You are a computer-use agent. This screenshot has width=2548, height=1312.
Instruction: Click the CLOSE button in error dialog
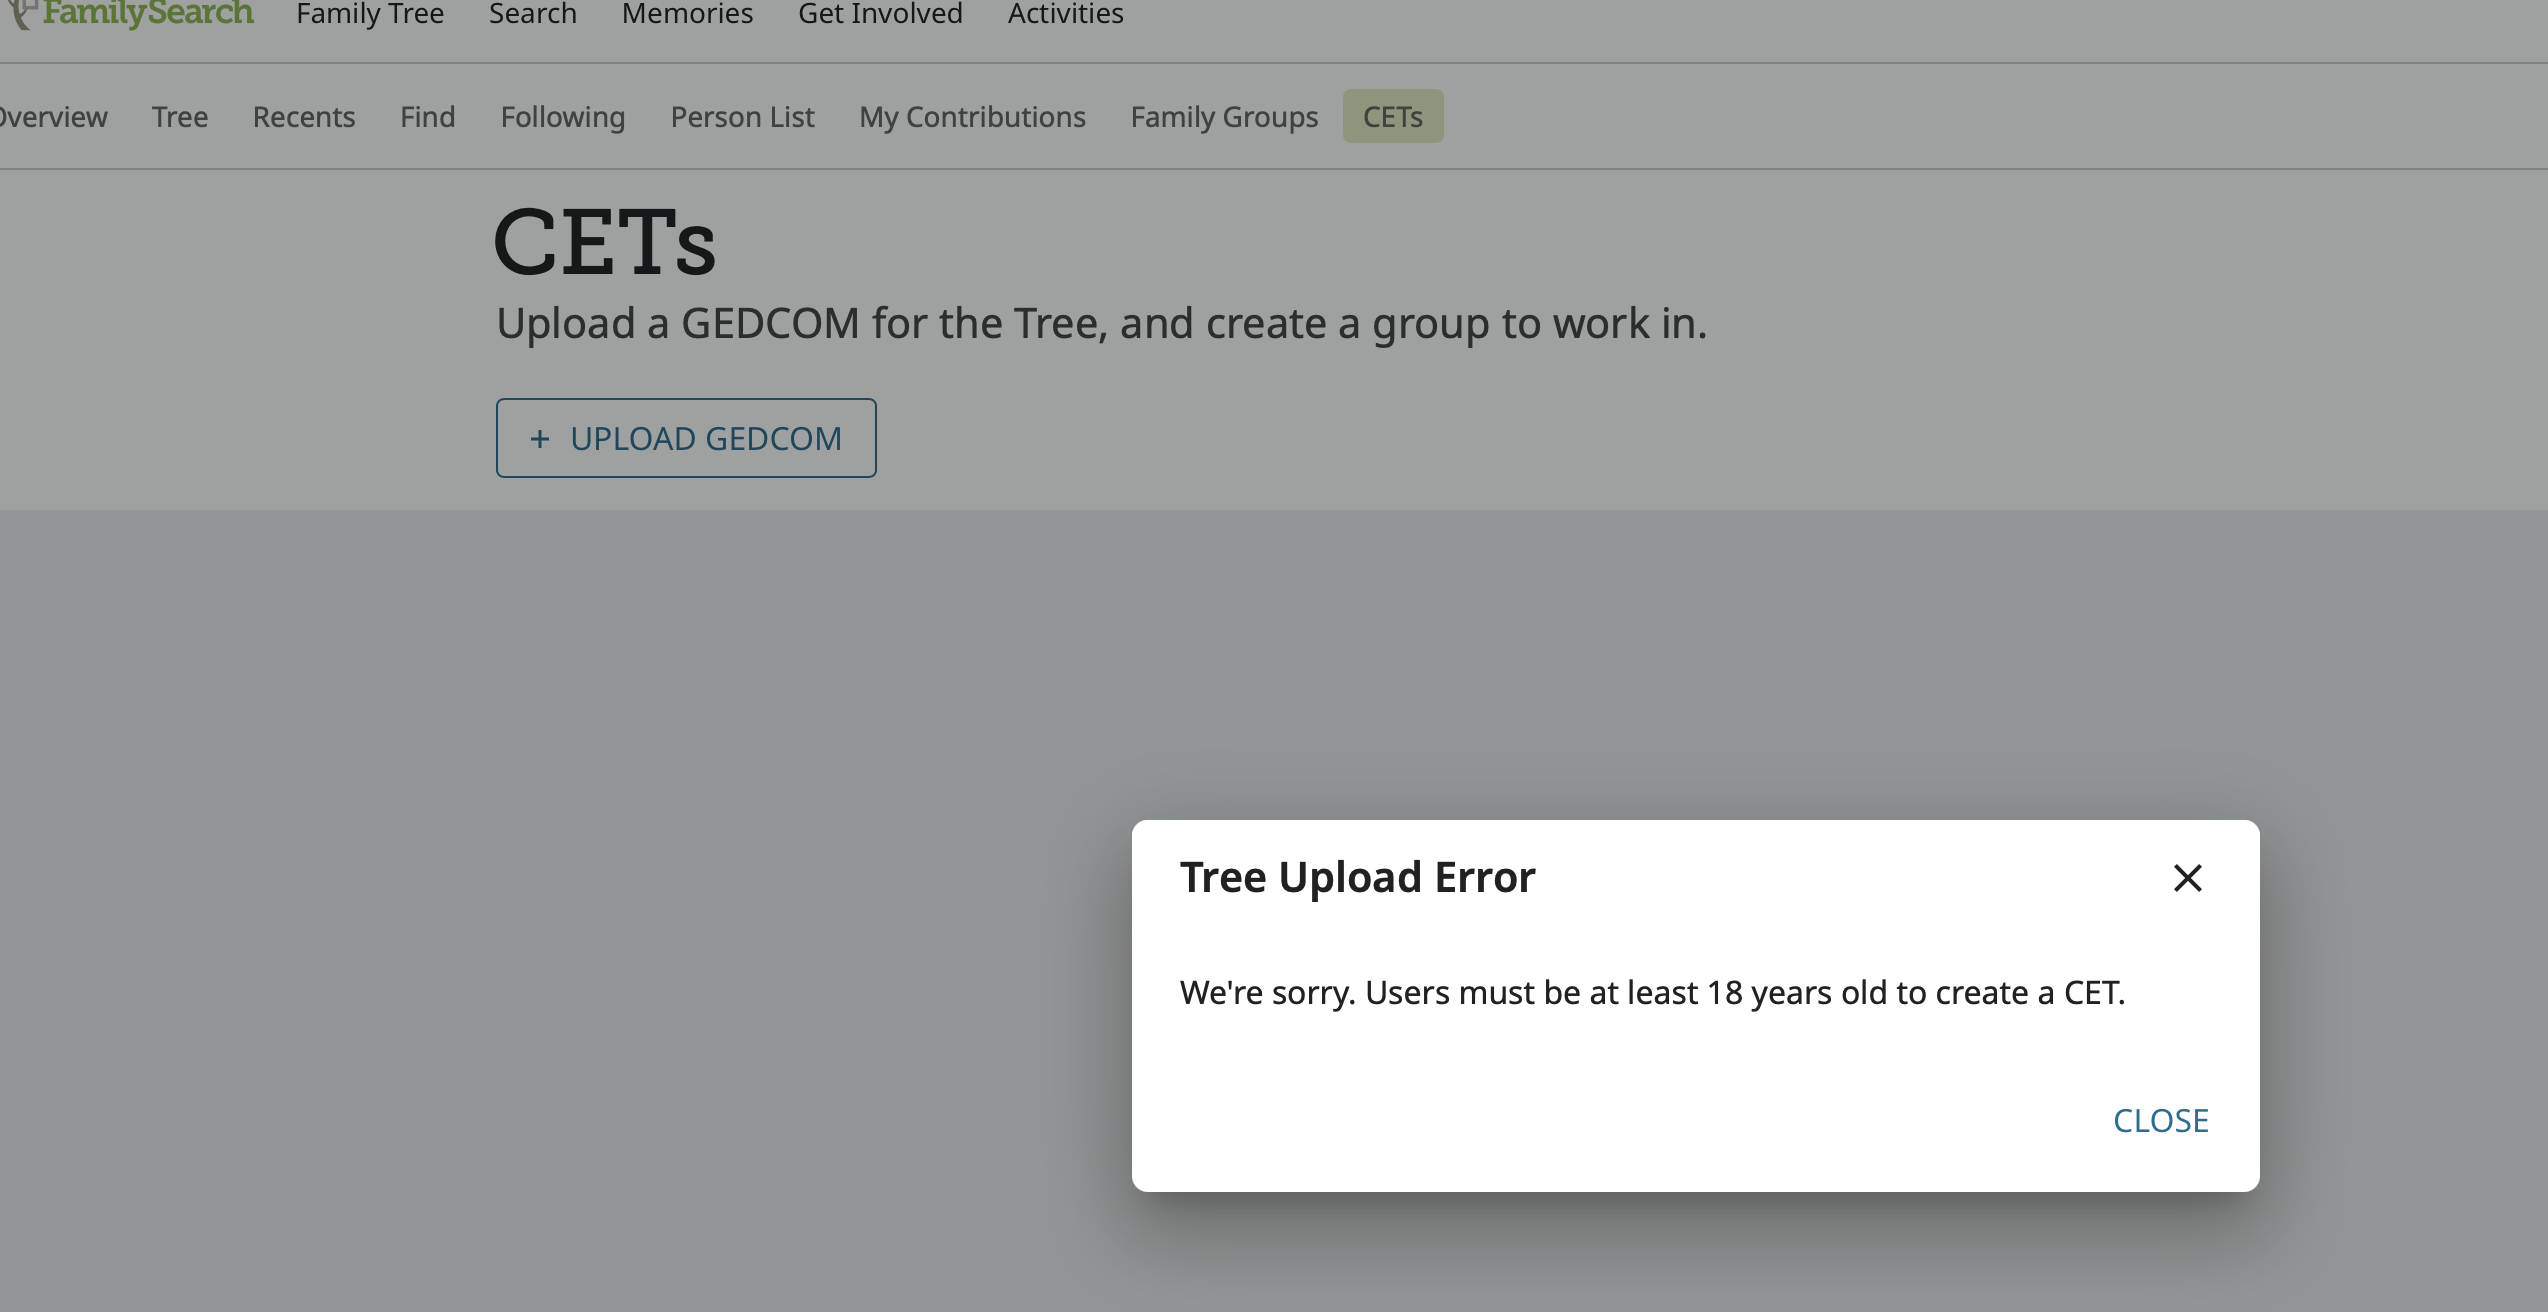[x=2160, y=1120]
